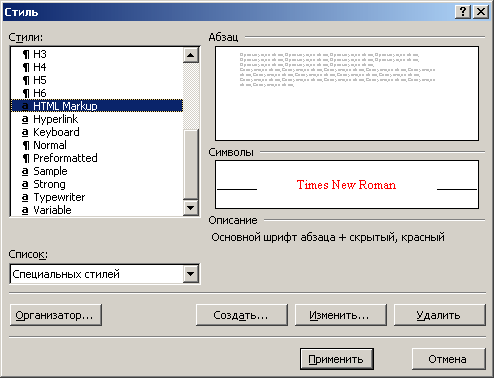Click the Times New Roman character preview
The image size is (494, 378).
(x=347, y=185)
